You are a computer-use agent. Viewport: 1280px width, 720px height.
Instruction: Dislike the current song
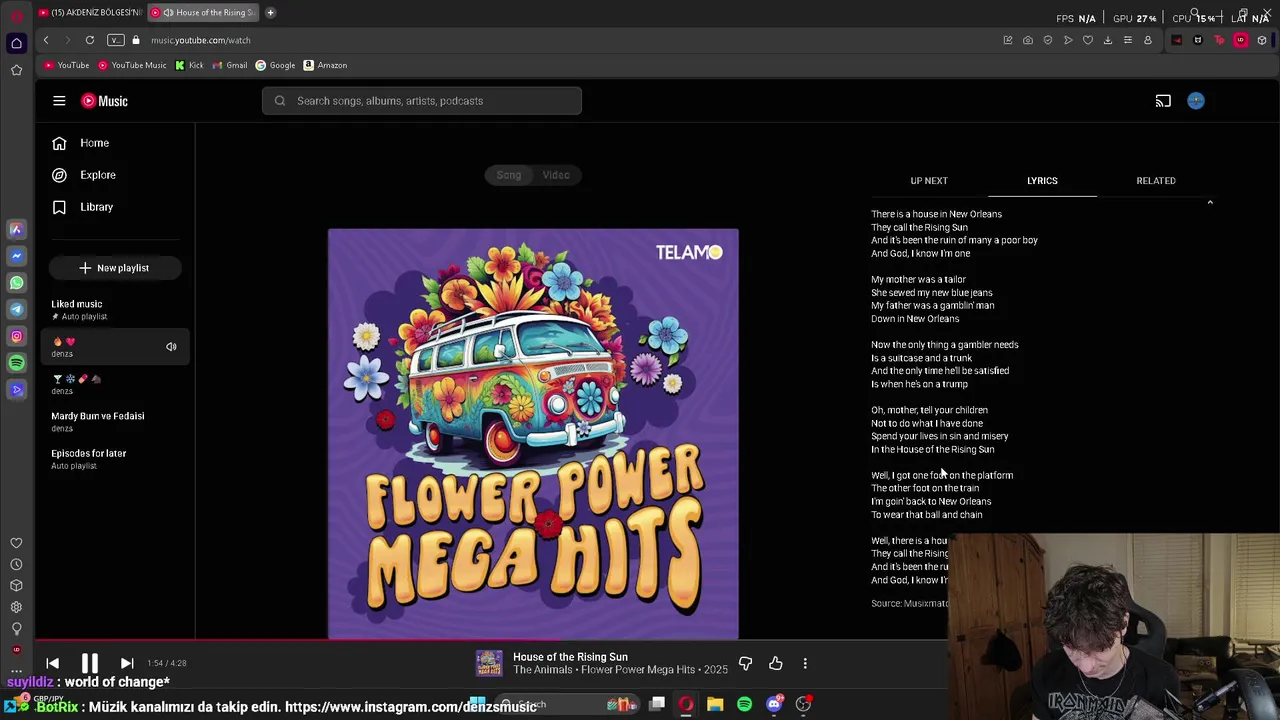pyautogui.click(x=745, y=663)
